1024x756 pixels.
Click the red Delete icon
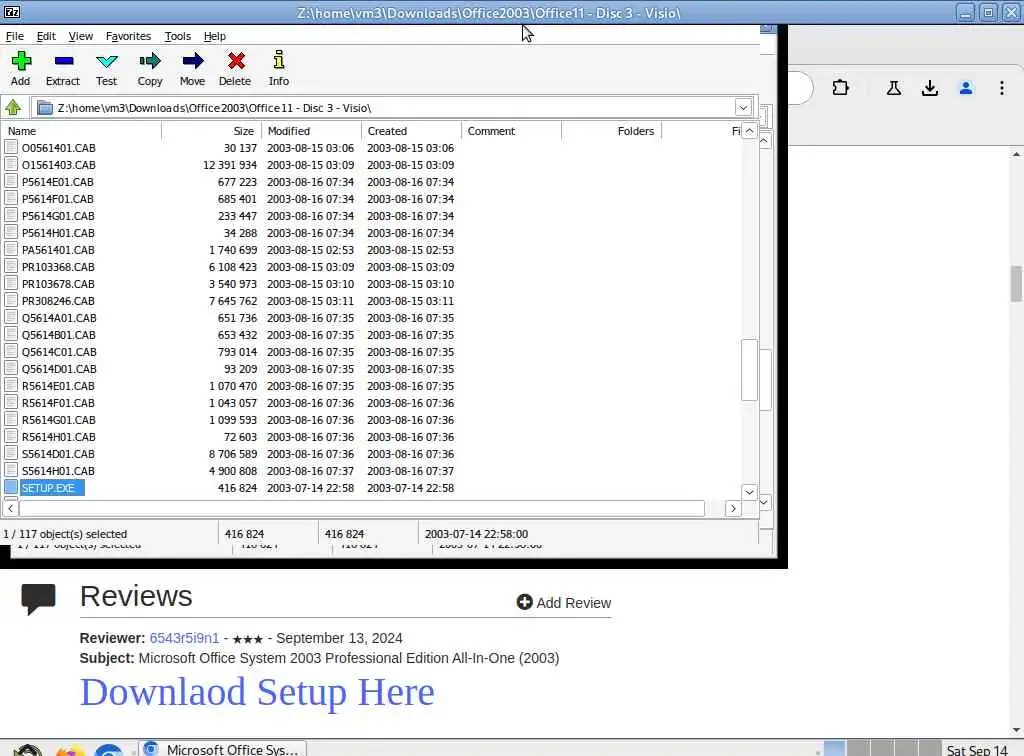pos(236,61)
